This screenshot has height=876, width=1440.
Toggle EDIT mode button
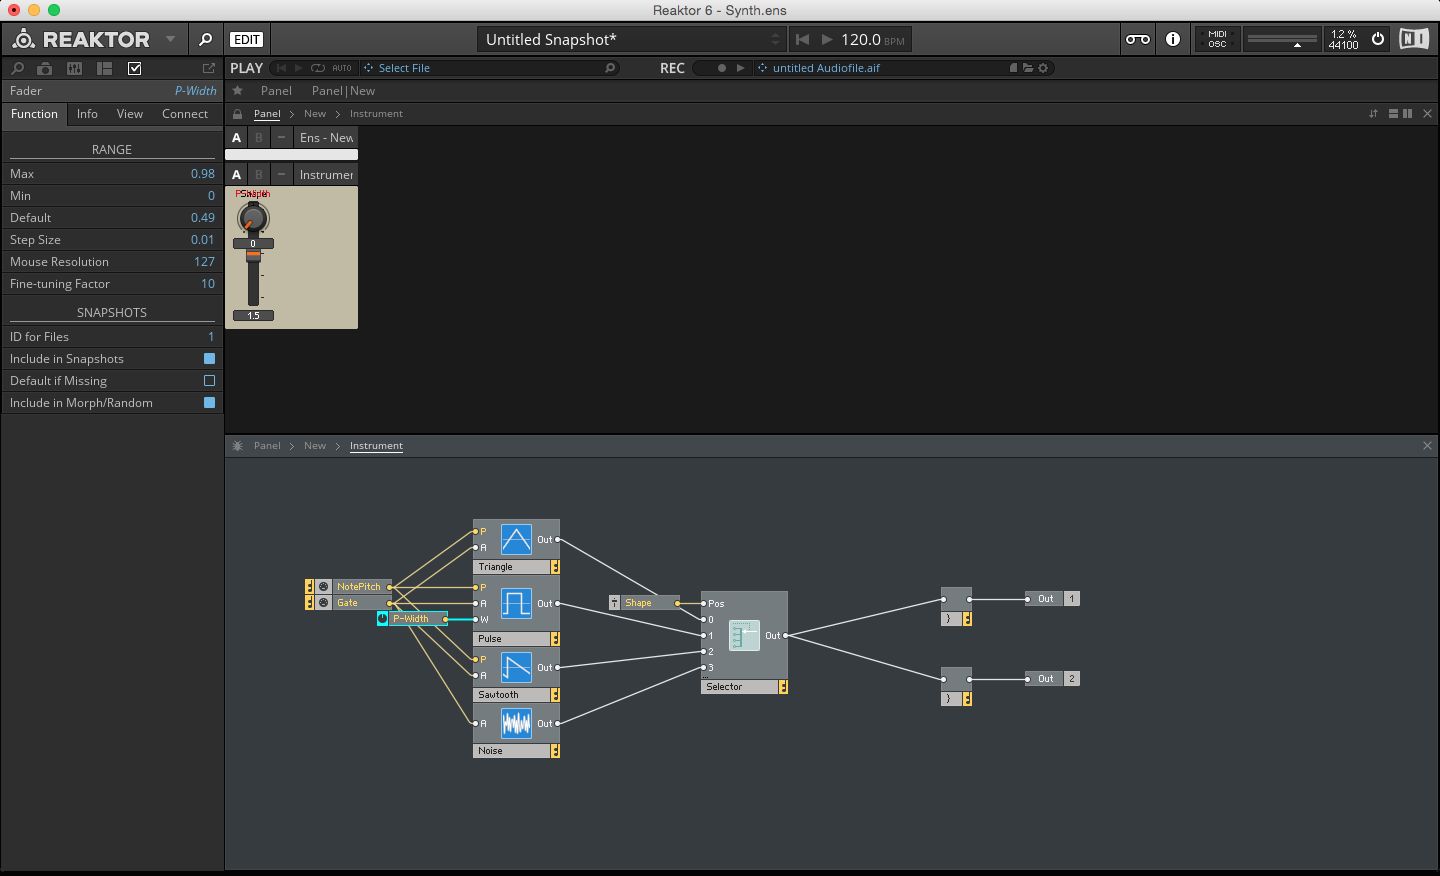246,40
